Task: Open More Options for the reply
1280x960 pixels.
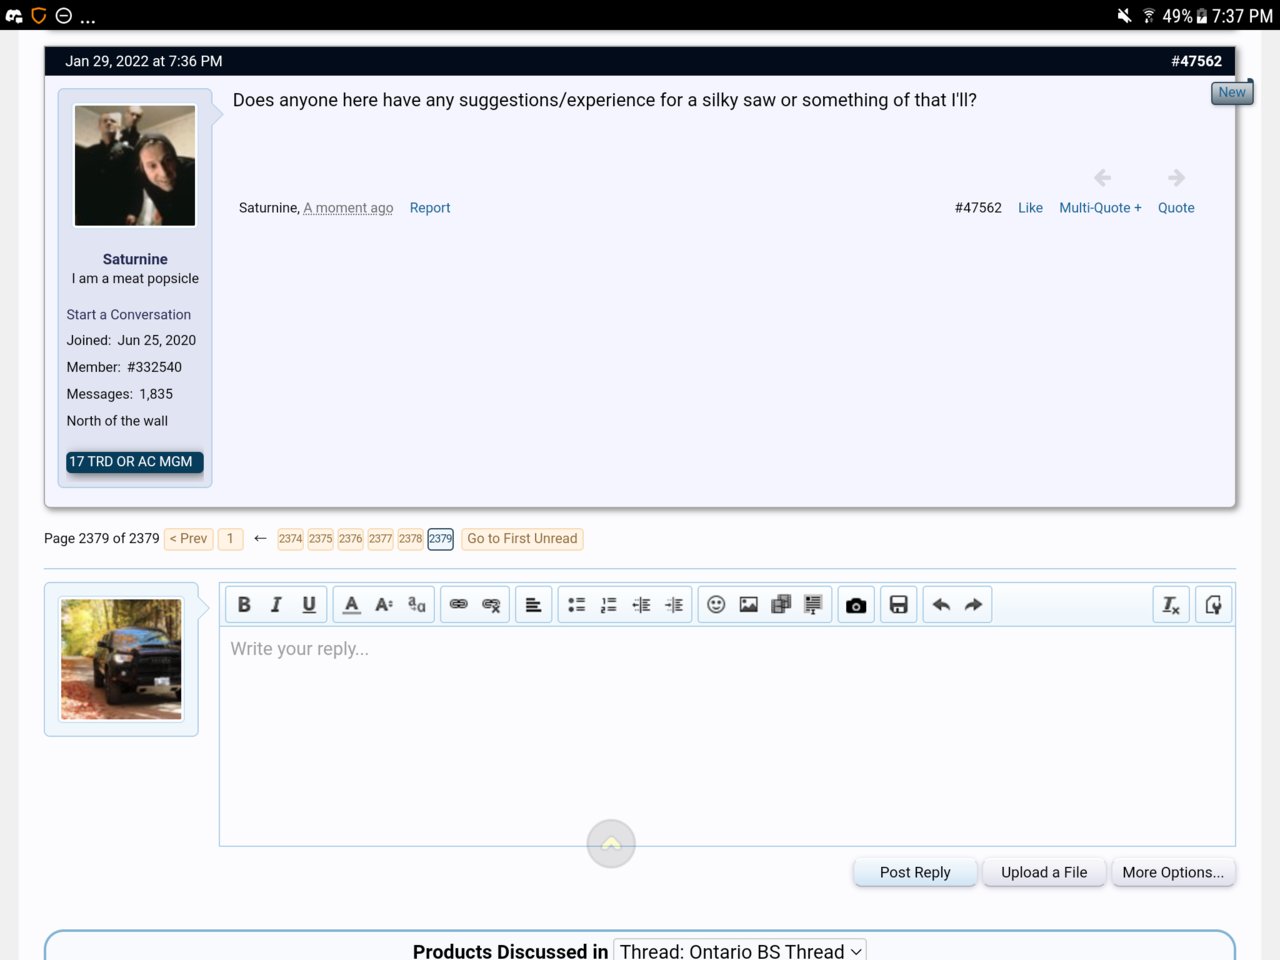Action: 1173,872
